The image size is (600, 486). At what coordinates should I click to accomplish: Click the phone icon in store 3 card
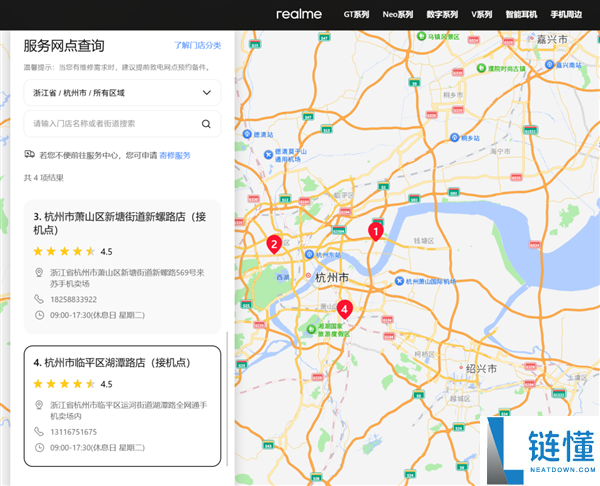39,298
